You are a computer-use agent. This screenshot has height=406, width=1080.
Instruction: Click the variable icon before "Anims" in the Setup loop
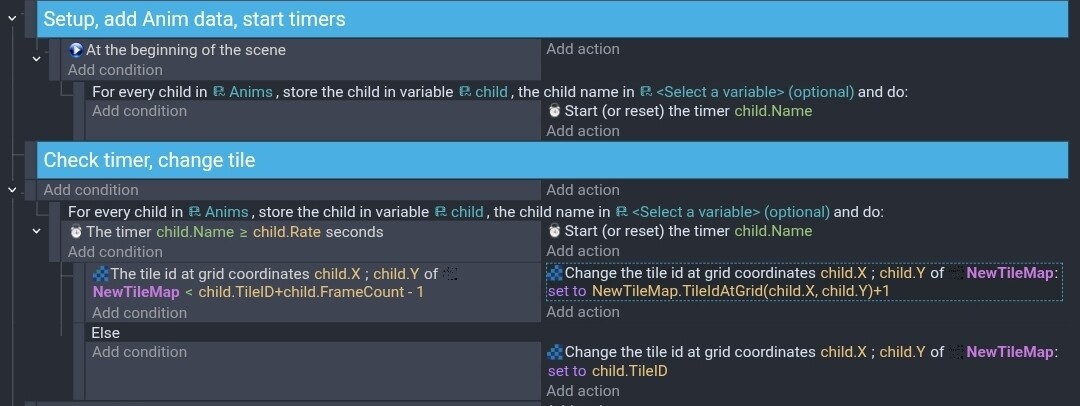click(x=218, y=91)
